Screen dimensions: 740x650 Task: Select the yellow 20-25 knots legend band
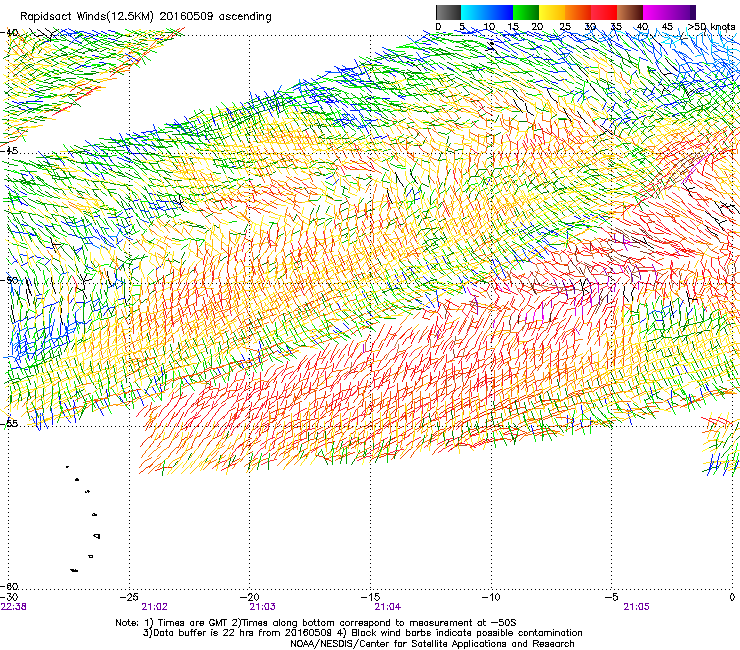[552, 12]
